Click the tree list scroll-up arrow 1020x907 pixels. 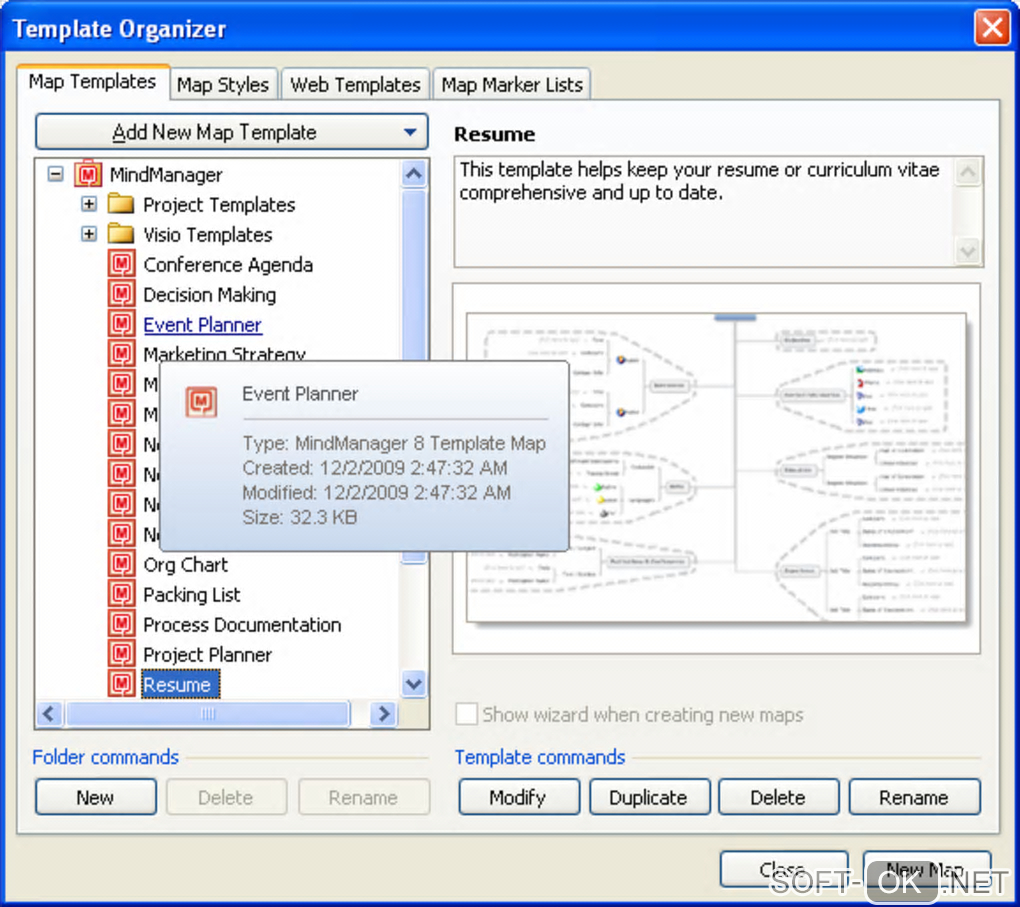[414, 173]
